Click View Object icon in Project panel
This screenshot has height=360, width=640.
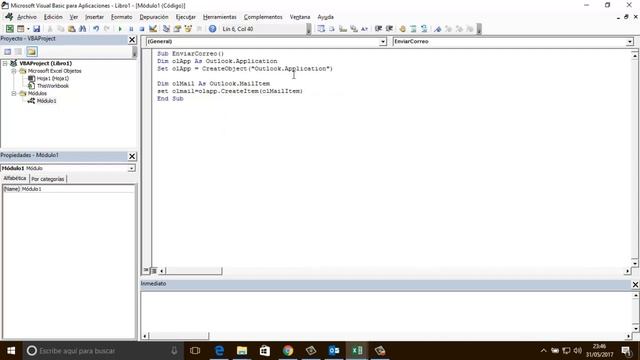click(x=18, y=51)
